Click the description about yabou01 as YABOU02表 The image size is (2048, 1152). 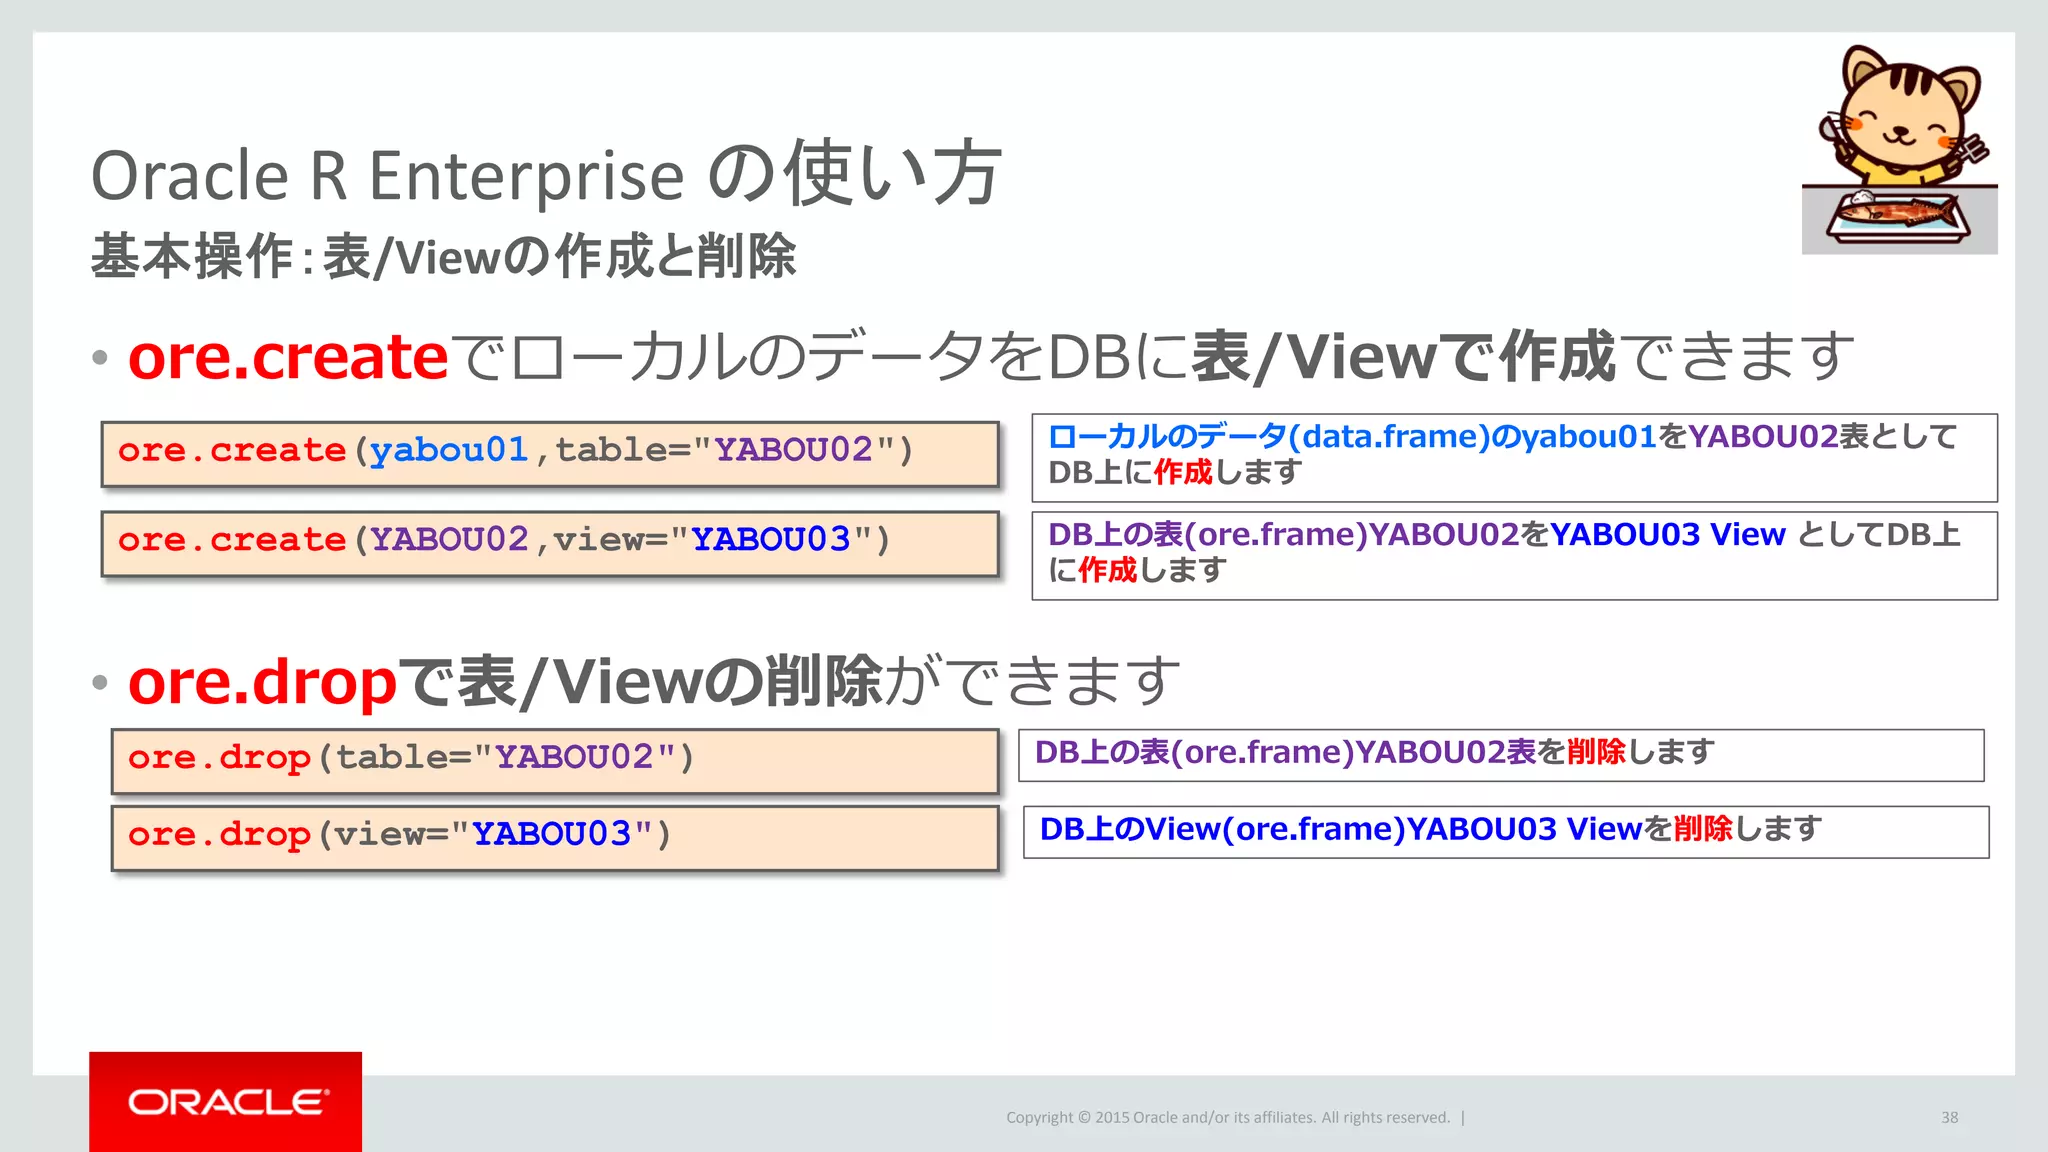coord(1514,457)
